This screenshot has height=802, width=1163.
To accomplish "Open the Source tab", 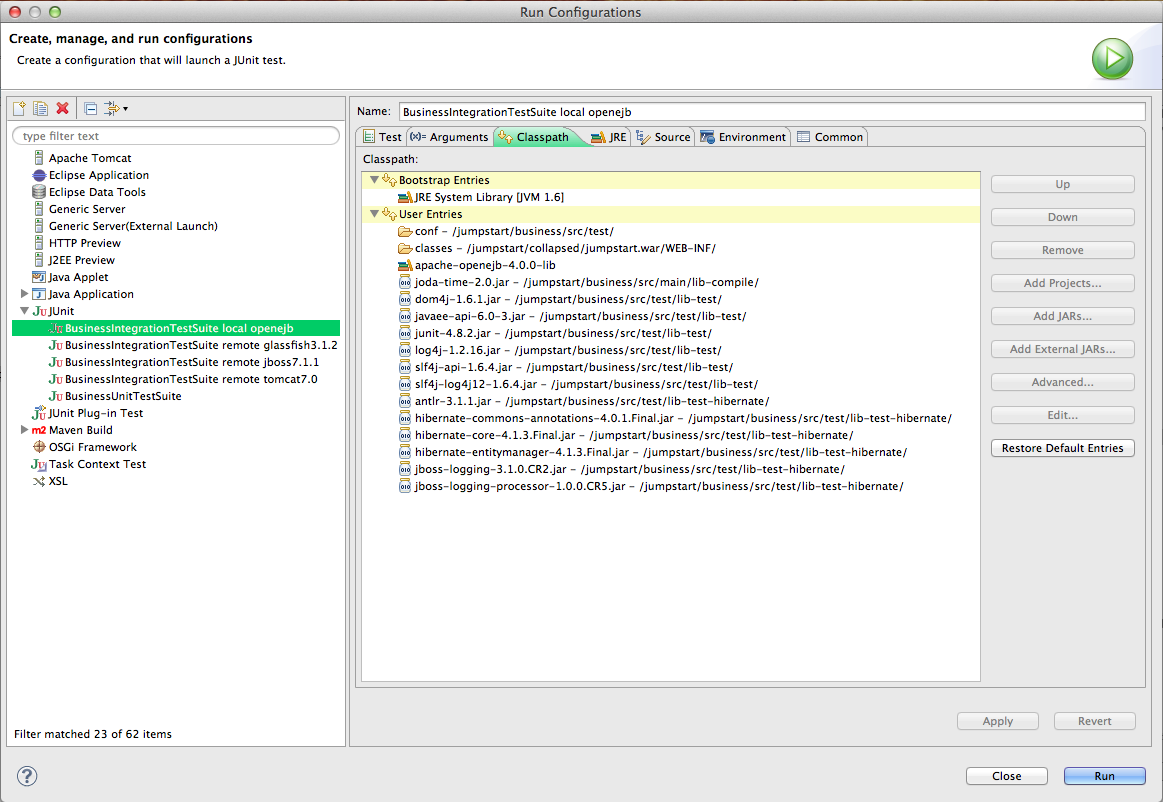I will click(x=663, y=137).
